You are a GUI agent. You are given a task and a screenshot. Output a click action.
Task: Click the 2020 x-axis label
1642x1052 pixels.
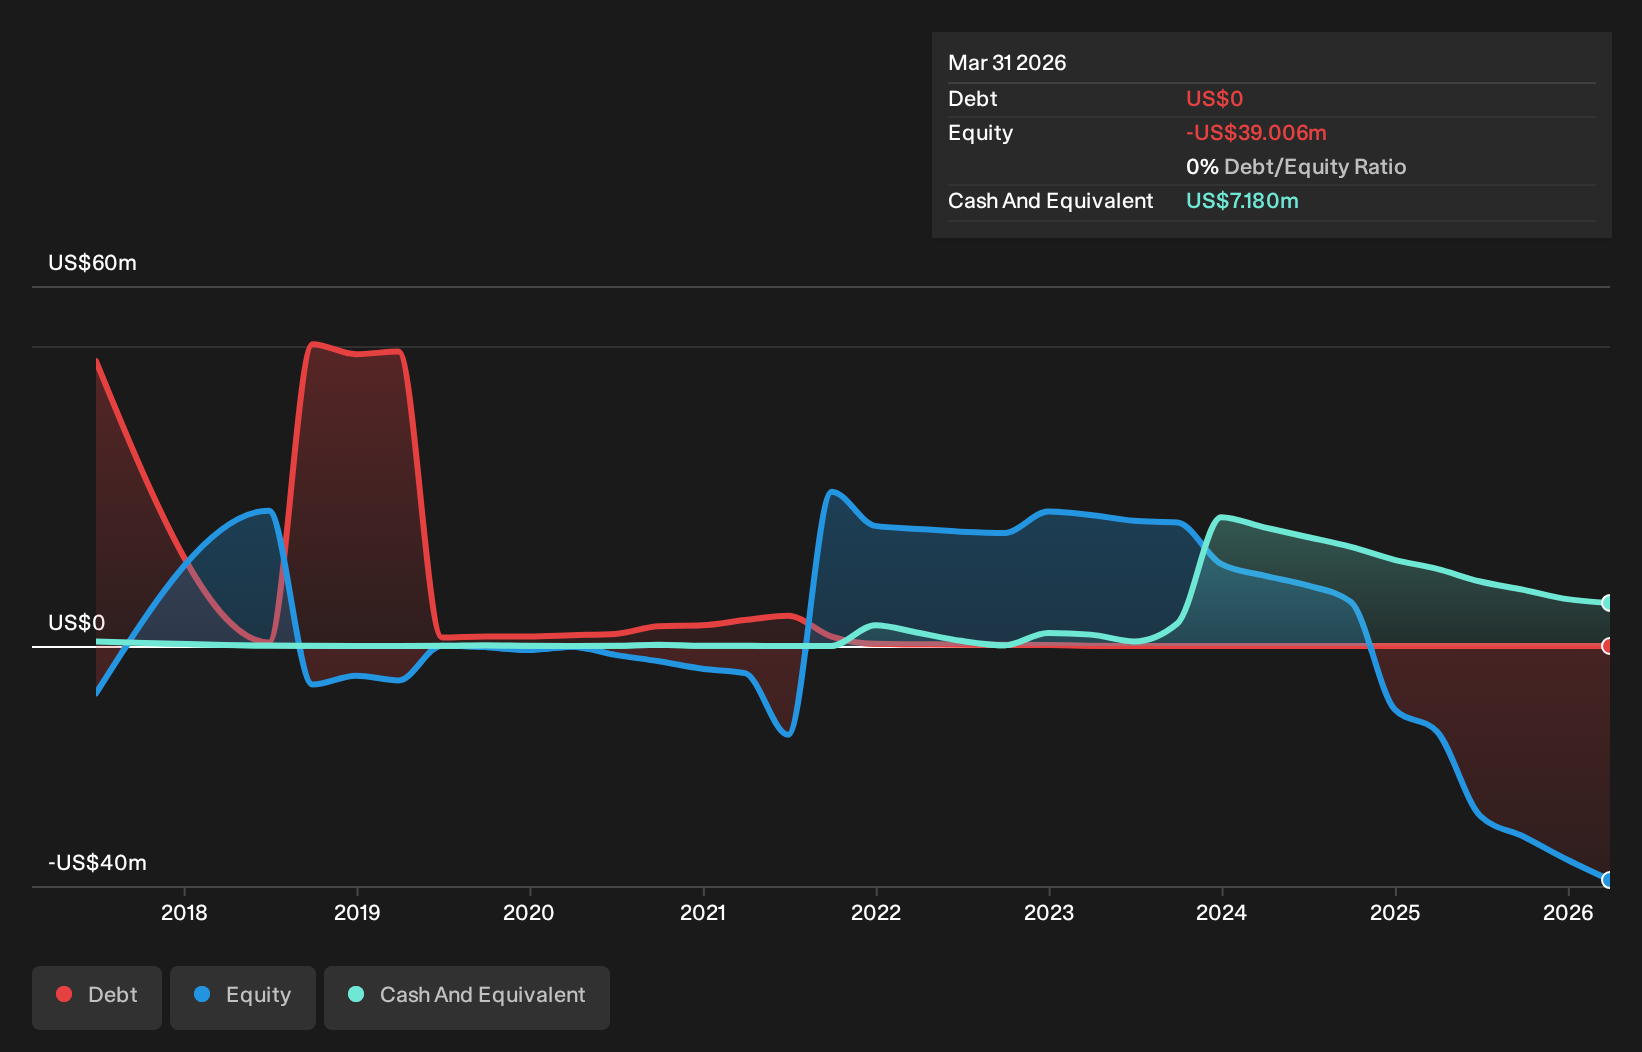tap(529, 912)
